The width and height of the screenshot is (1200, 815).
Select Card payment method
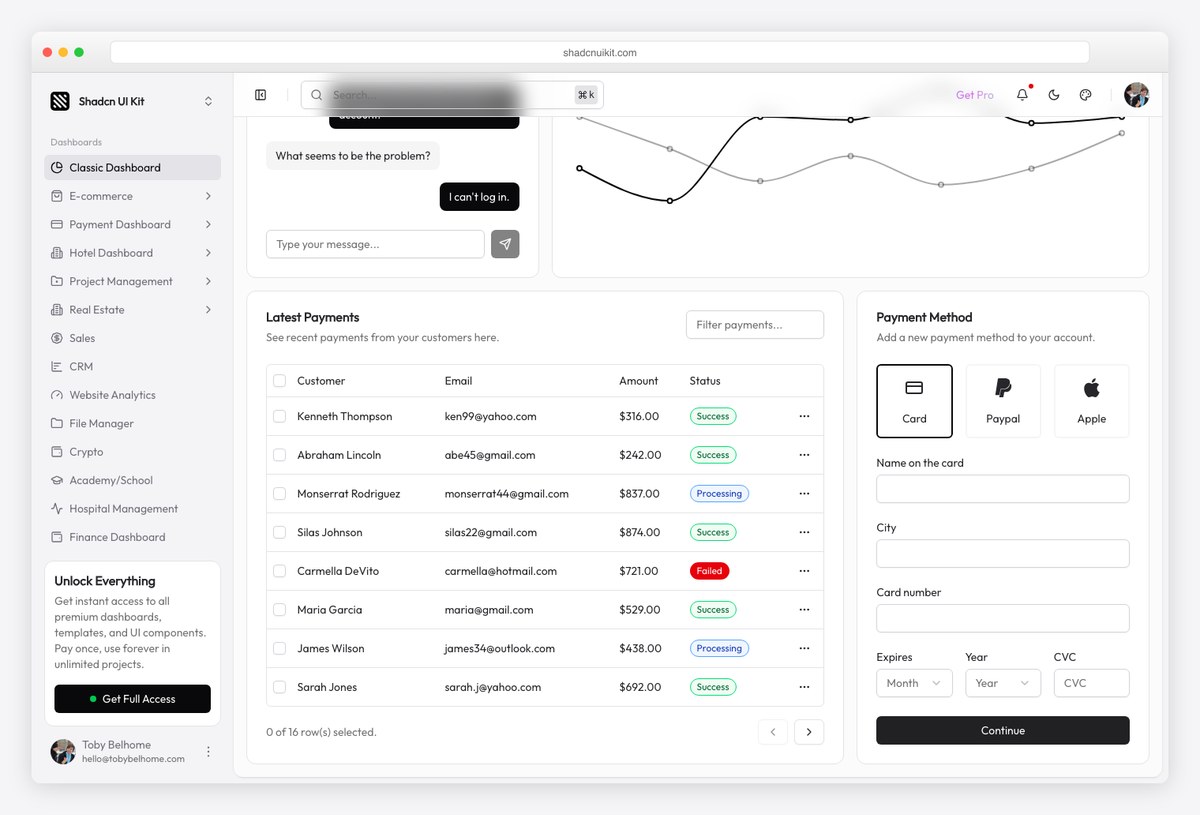tap(914, 401)
